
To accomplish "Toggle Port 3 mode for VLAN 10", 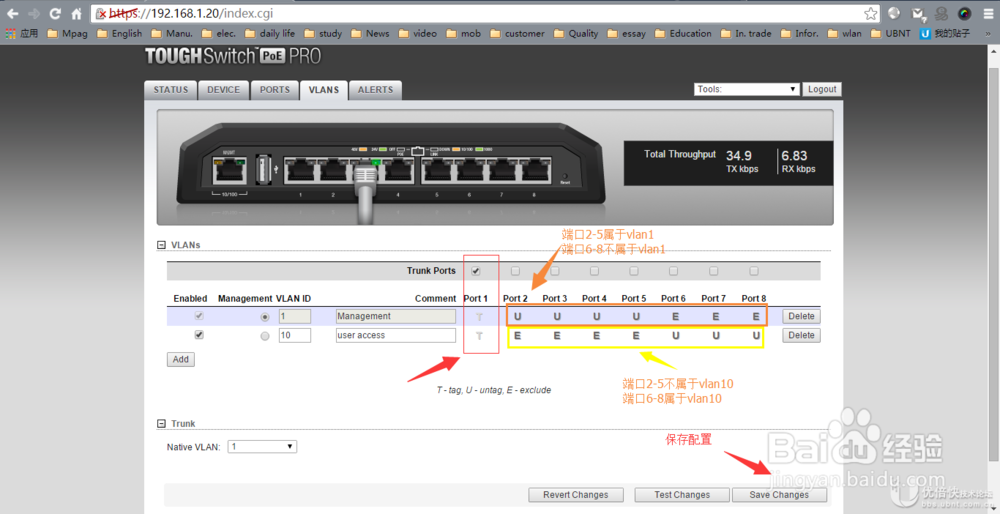I will pyautogui.click(x=557, y=335).
